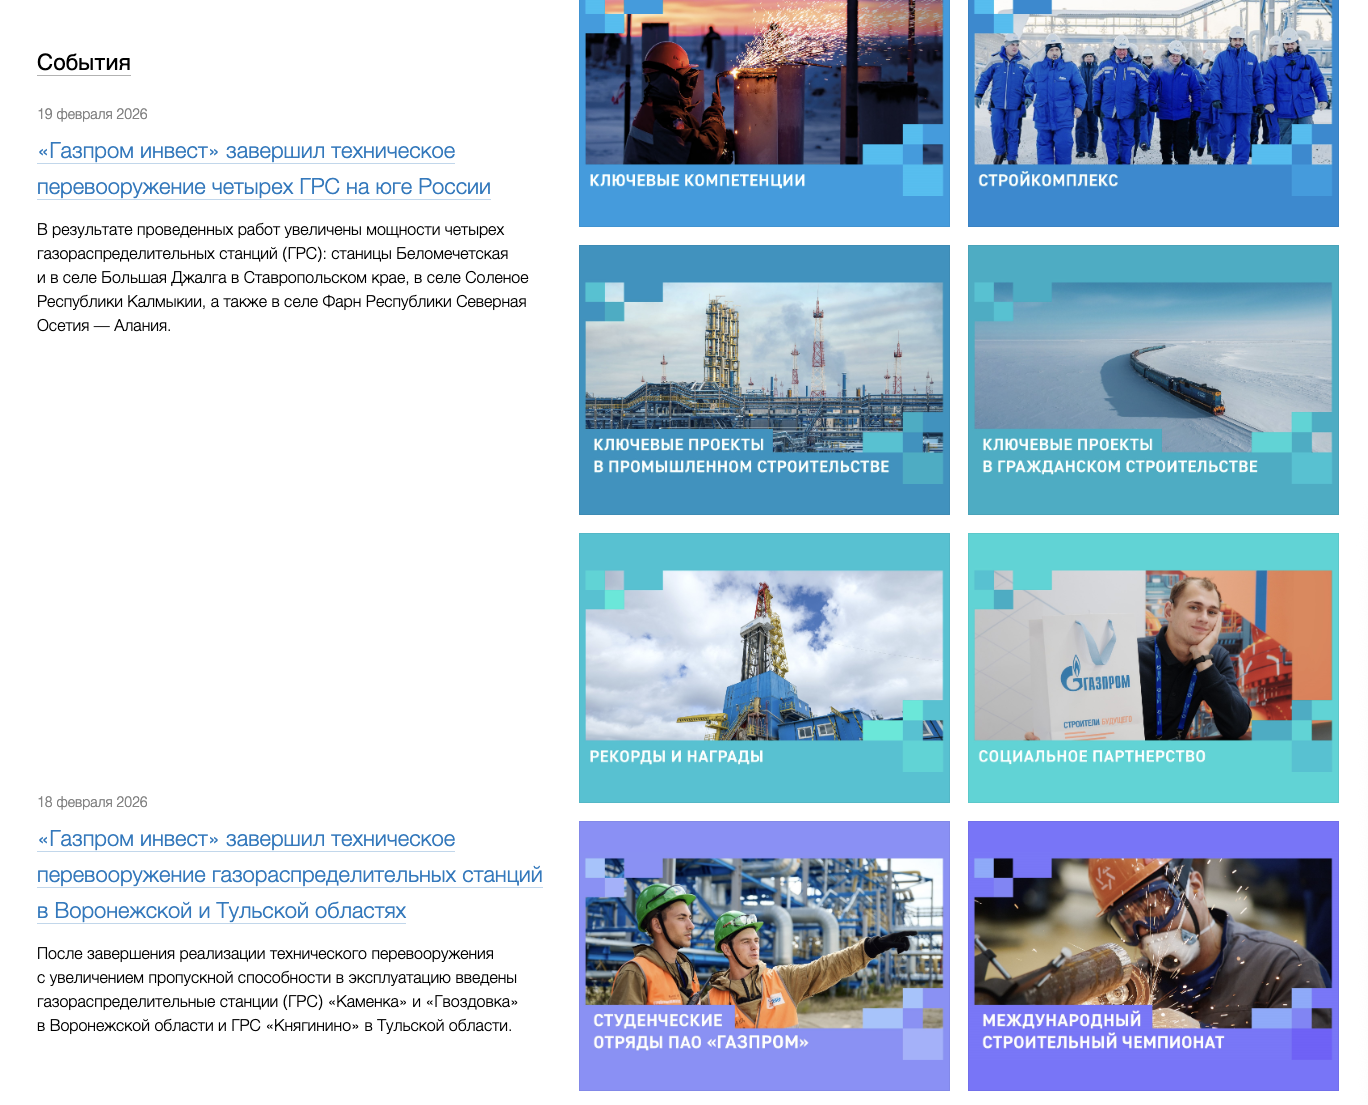Click «Ключевые проекты в промышленном строительстве» caption

(x=741, y=456)
